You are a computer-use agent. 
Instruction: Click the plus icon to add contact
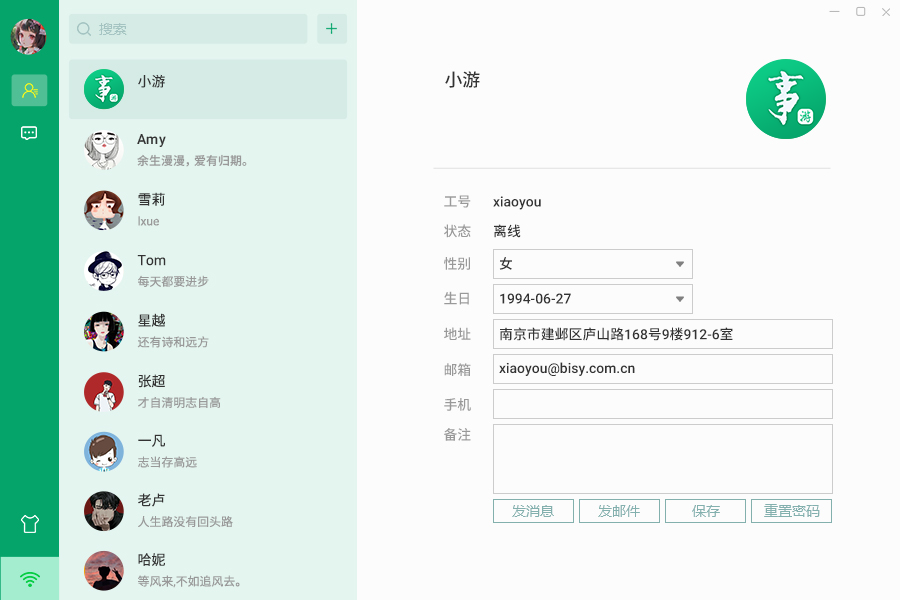pos(332,29)
